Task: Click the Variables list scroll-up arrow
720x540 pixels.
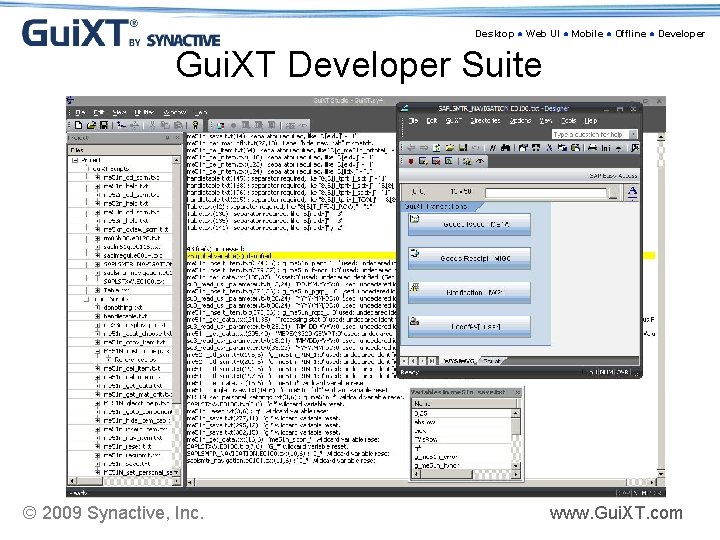Action: tap(516, 413)
